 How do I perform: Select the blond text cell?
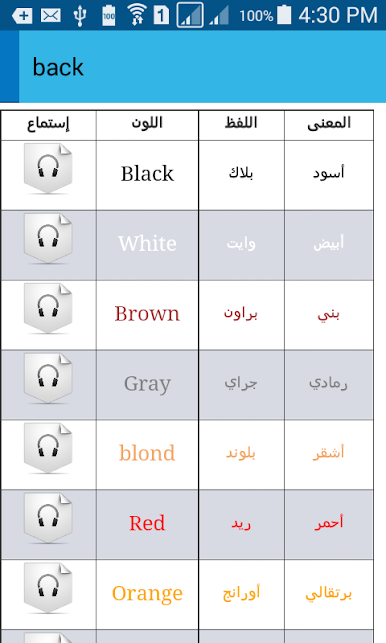coord(147,453)
